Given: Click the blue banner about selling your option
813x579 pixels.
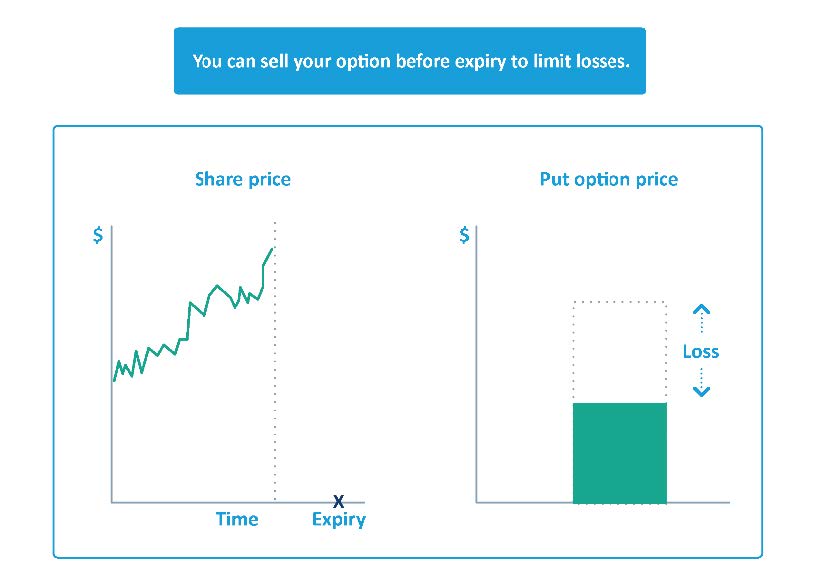Looking at the screenshot, I should (410, 61).
